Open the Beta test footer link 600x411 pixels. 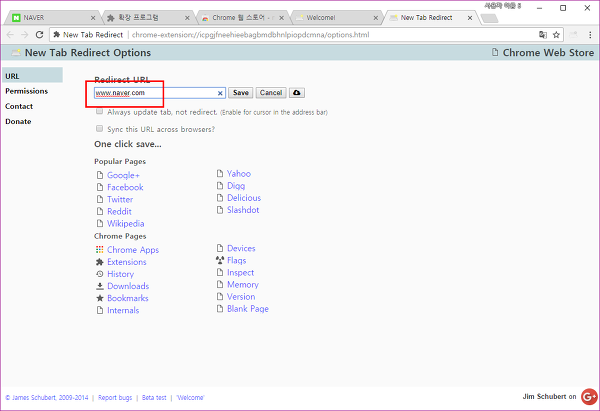[154, 398]
